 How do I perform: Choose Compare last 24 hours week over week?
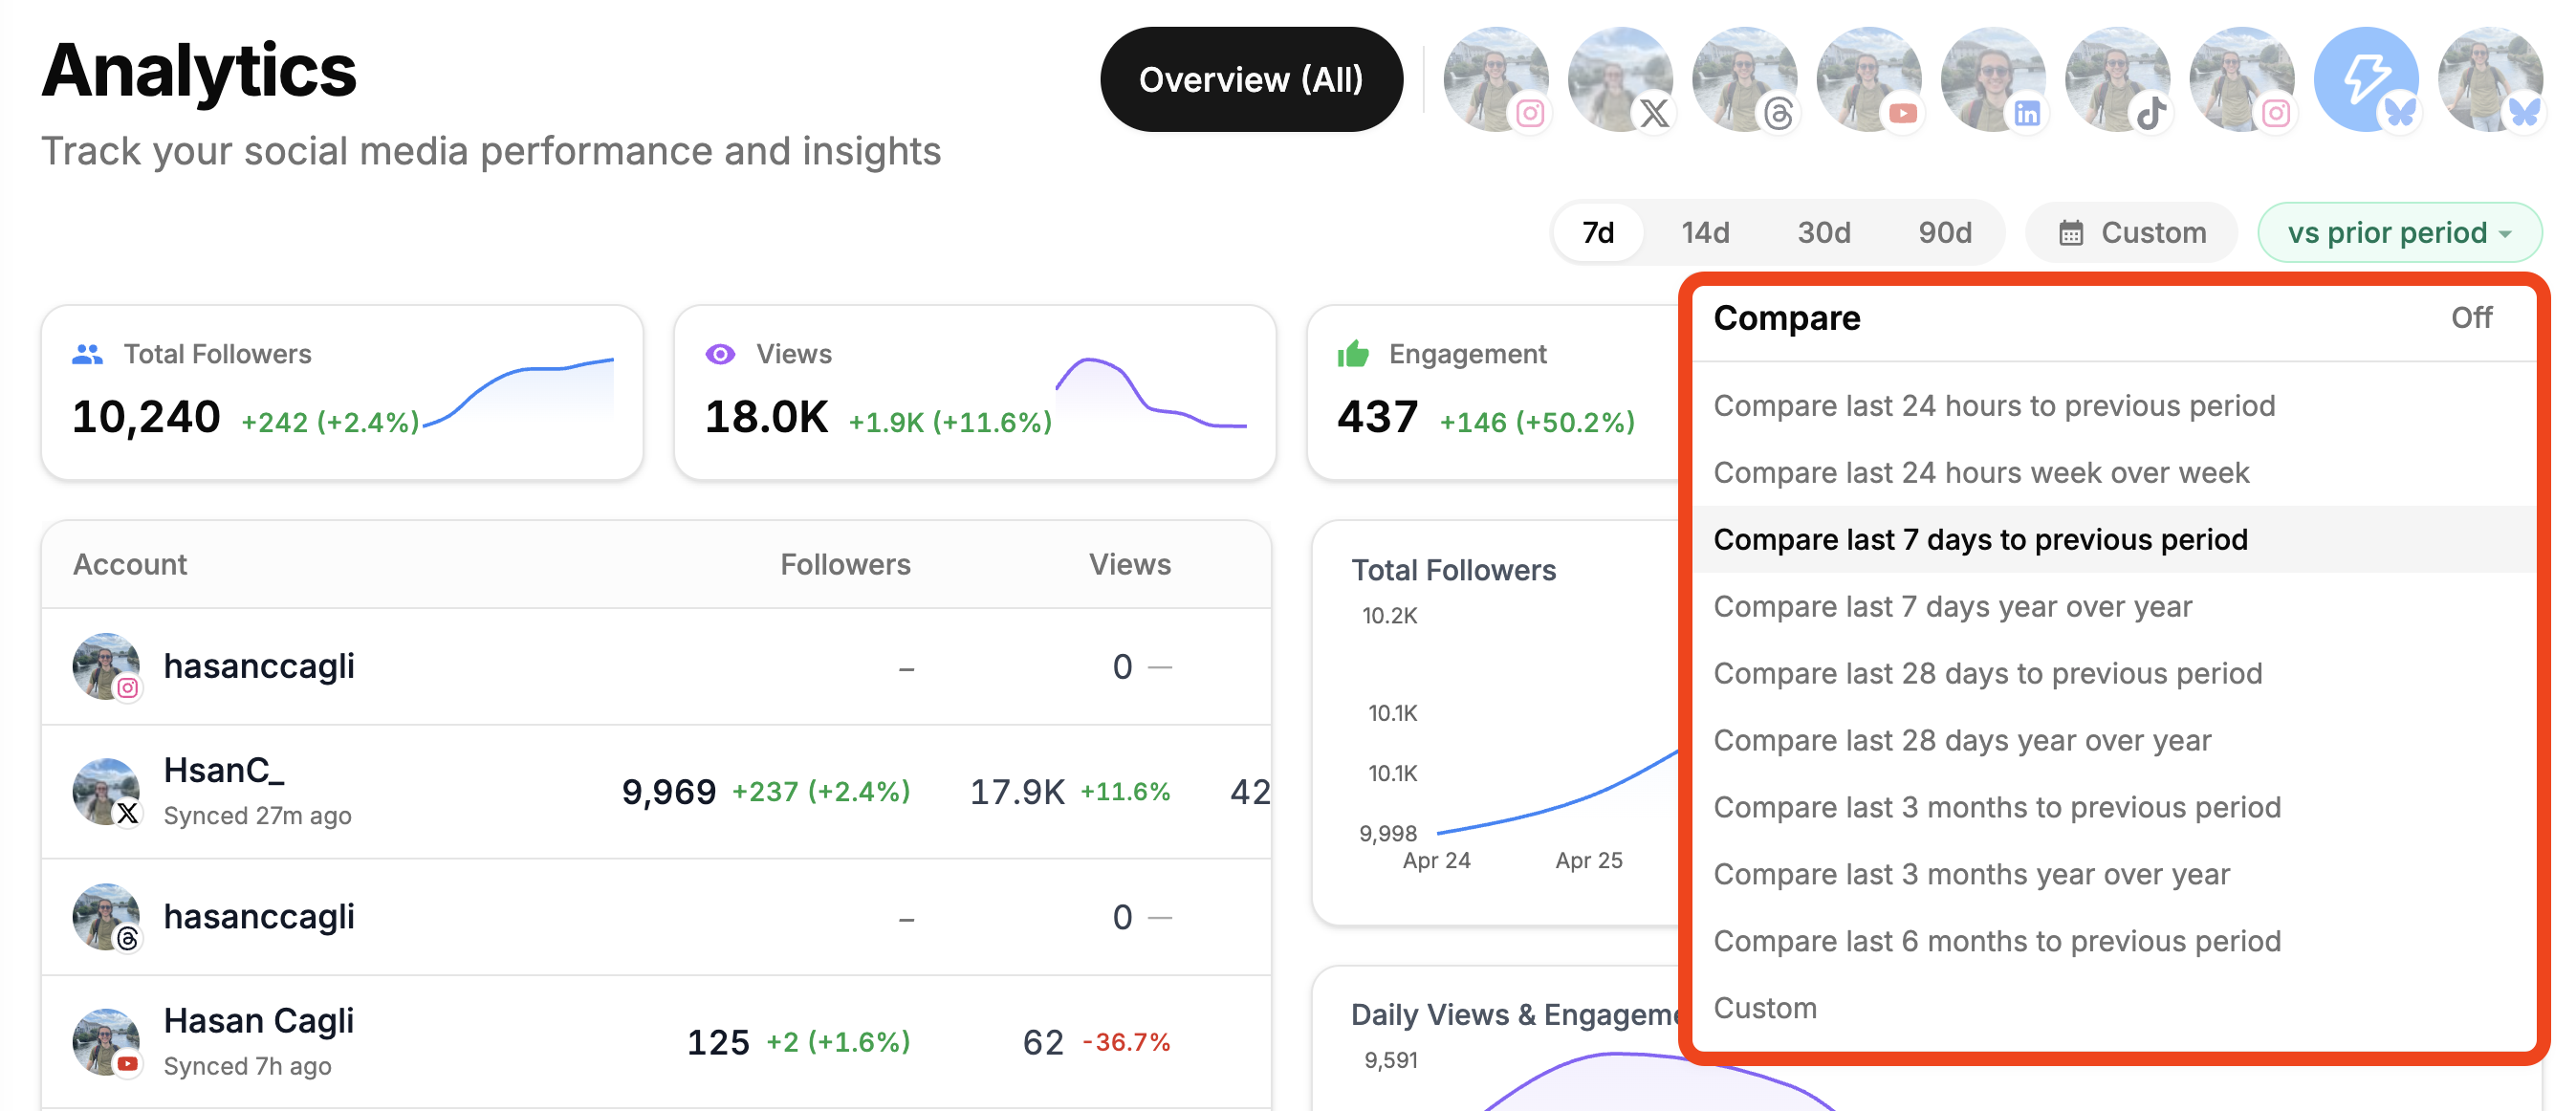2114,473
